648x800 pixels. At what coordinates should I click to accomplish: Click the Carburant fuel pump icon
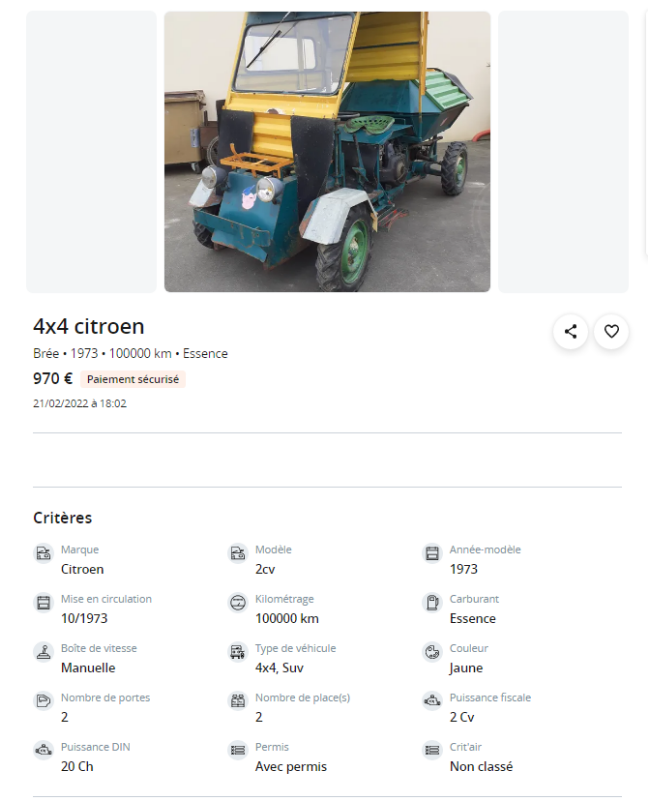pyautogui.click(x=432, y=603)
